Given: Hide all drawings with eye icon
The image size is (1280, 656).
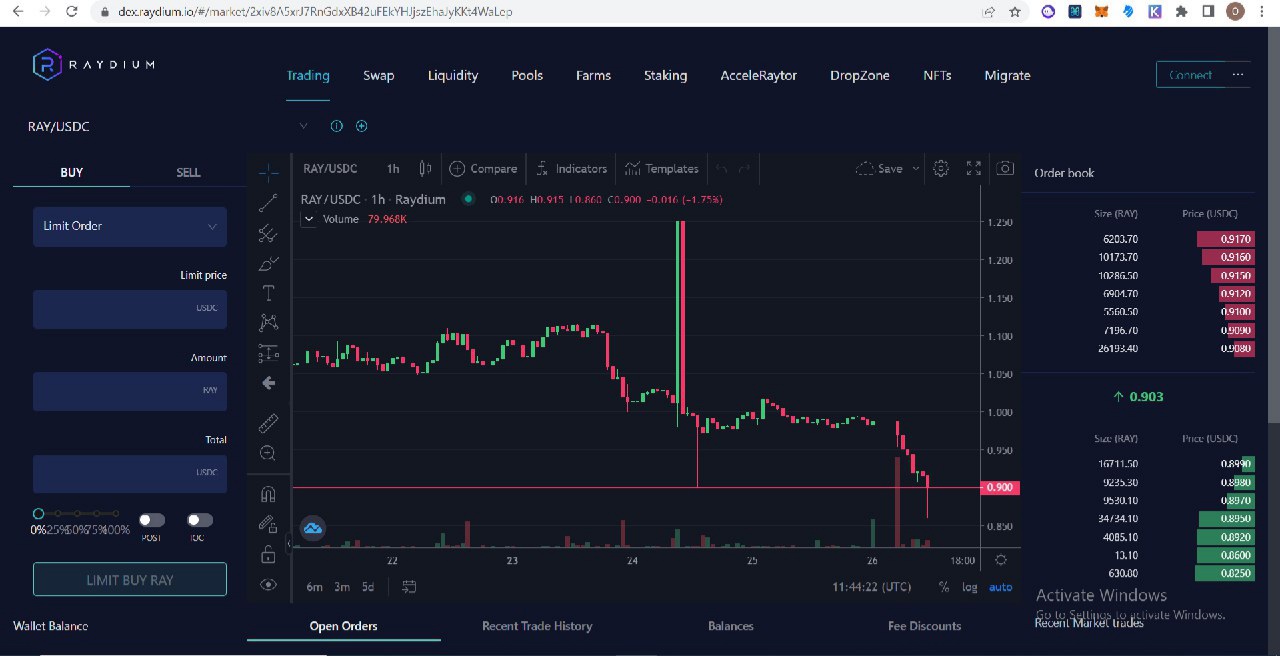Looking at the screenshot, I should pos(268,585).
